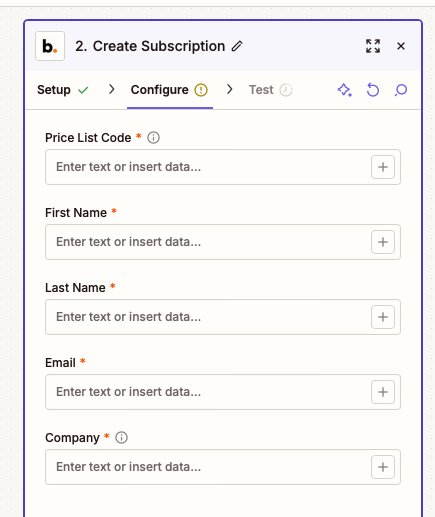Click the Configure warning status icon

tap(201, 90)
